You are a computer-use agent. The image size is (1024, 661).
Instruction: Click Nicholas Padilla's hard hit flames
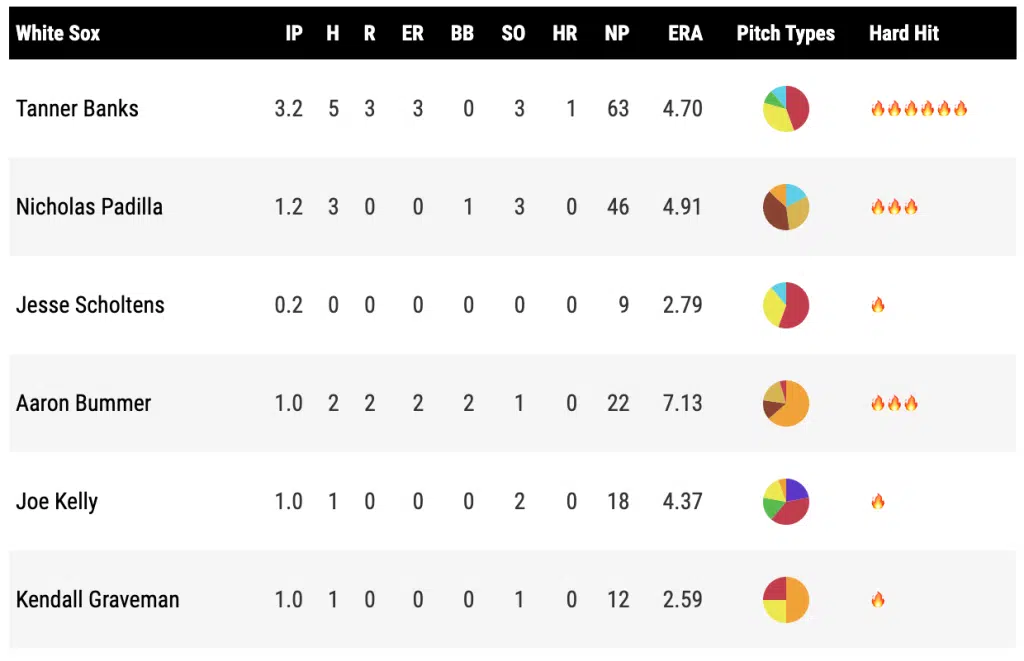(894, 207)
